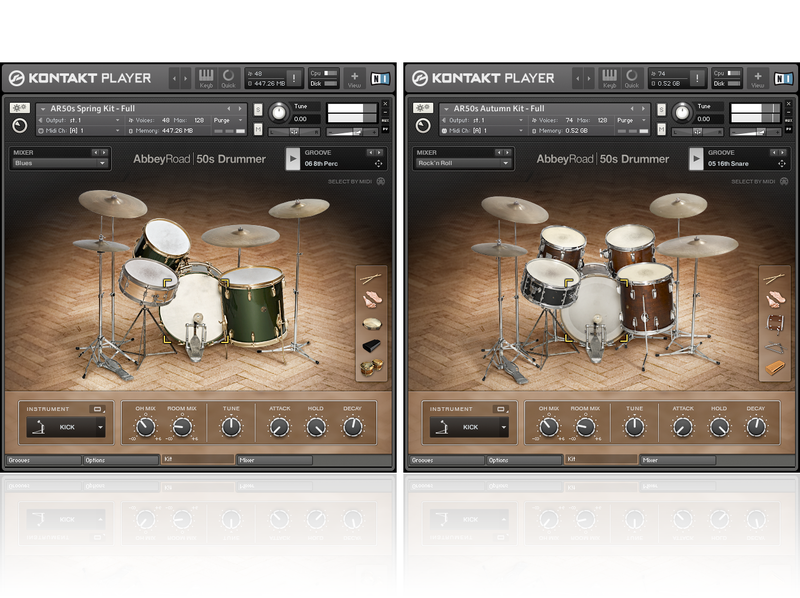Open the Mixer preset dropdown showing Blues
The image size is (800, 598).
(x=59, y=163)
